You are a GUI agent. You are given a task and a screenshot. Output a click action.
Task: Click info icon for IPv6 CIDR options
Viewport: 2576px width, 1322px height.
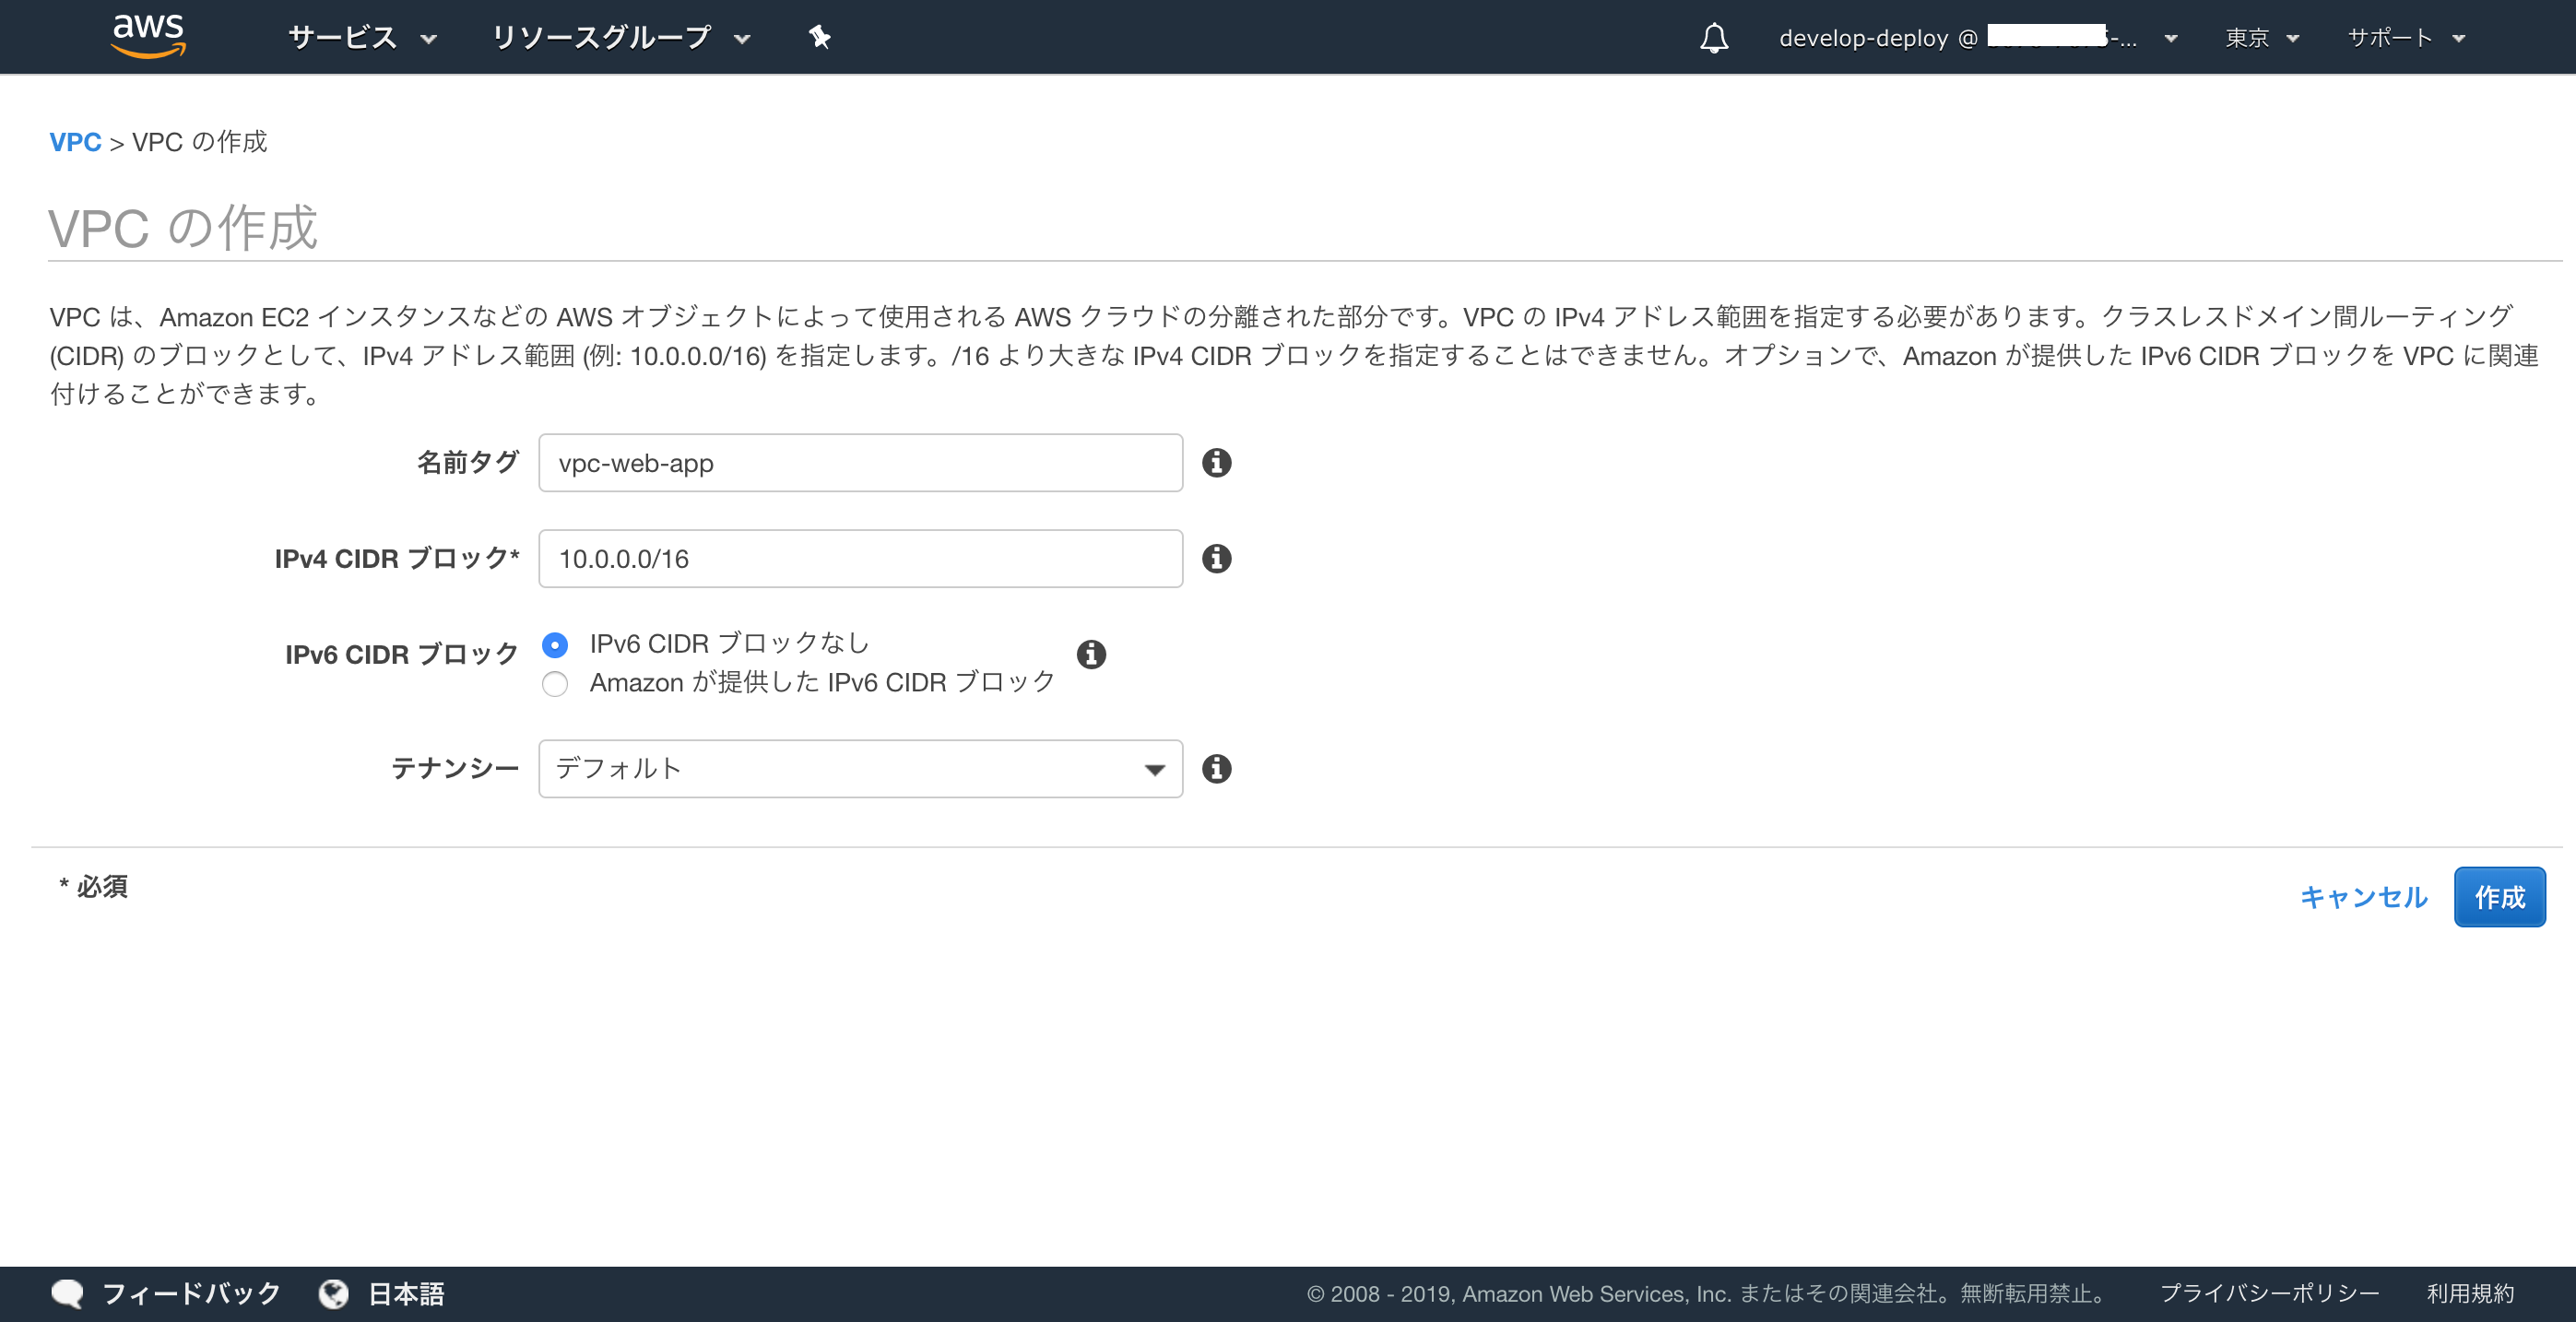coord(1091,655)
